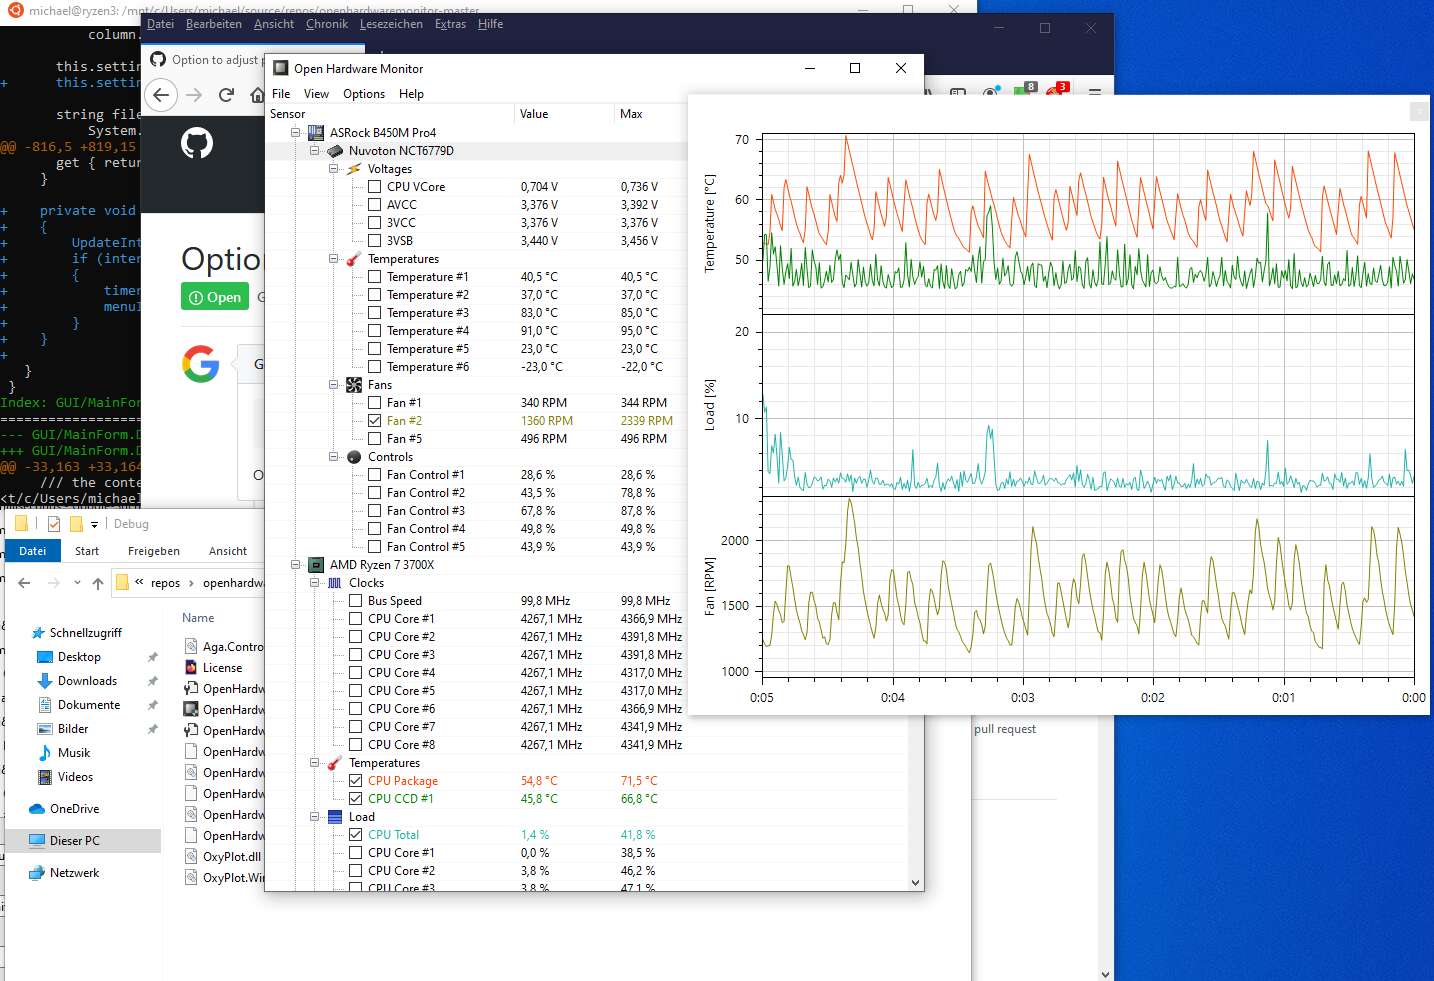Uncheck the Fan #2 checkbox
1434x981 pixels.
point(374,420)
